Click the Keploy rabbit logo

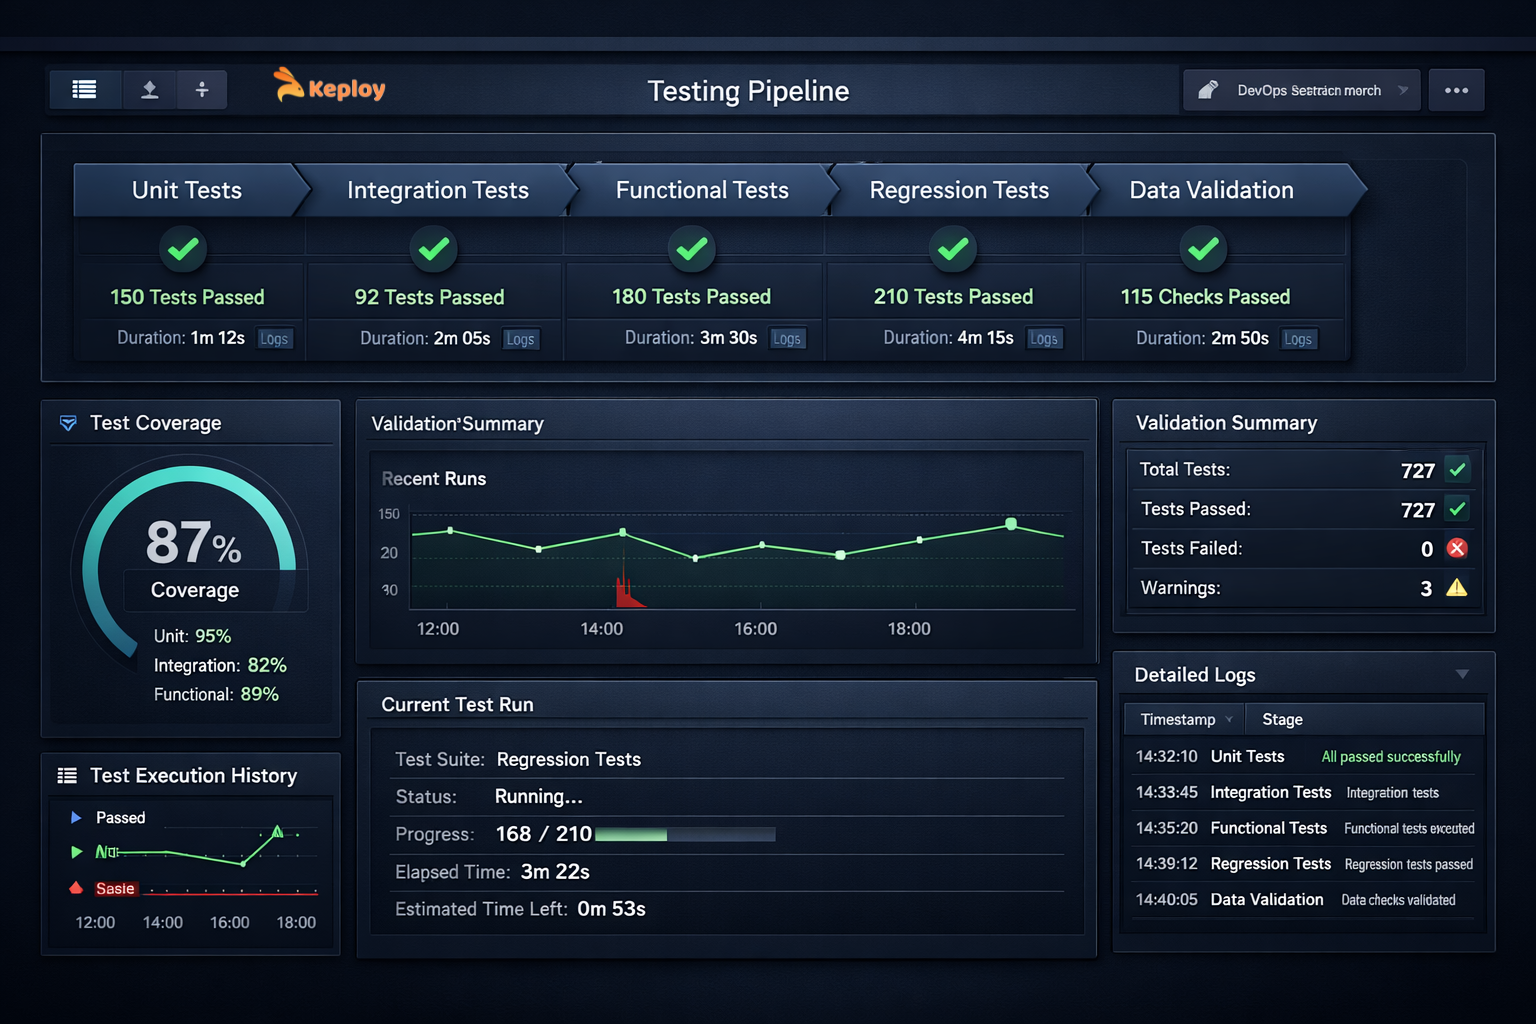[x=290, y=86]
